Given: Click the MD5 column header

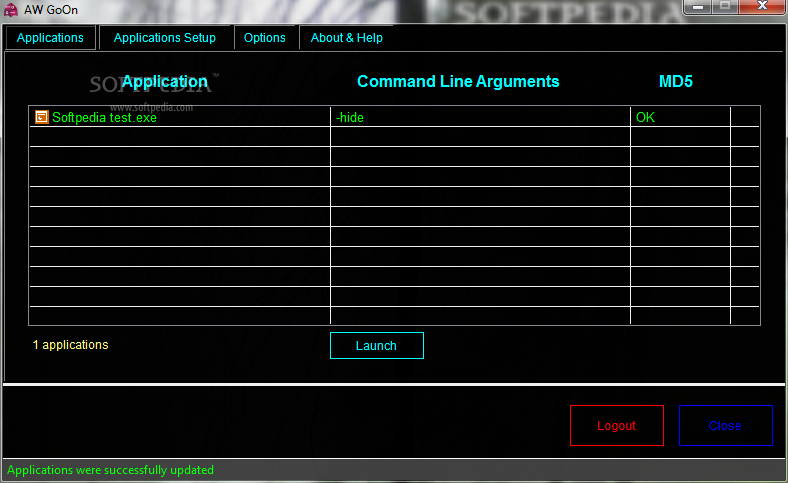Looking at the screenshot, I should pyautogui.click(x=675, y=81).
